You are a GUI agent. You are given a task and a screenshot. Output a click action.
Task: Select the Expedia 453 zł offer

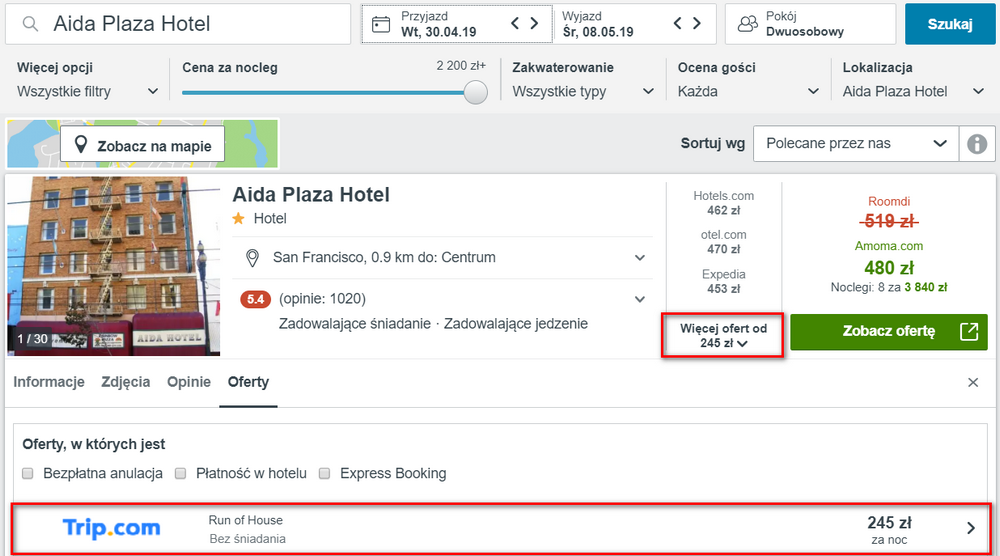pyautogui.click(x=723, y=281)
